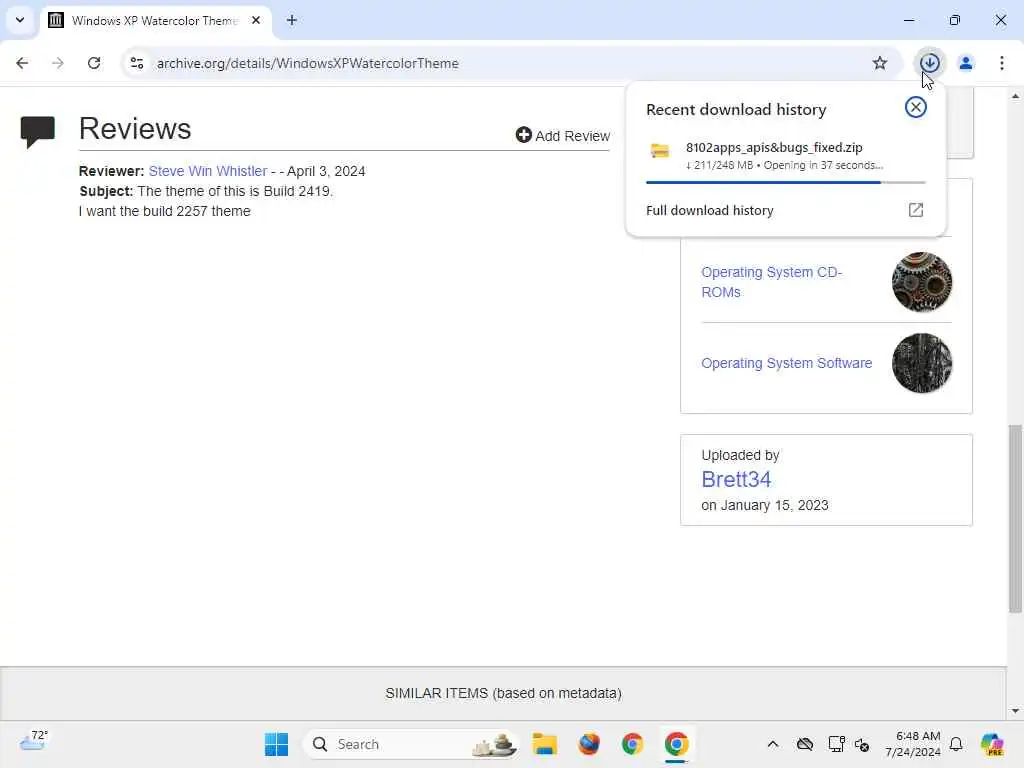
Task: Open the Copilot preview icon
Action: [992, 744]
